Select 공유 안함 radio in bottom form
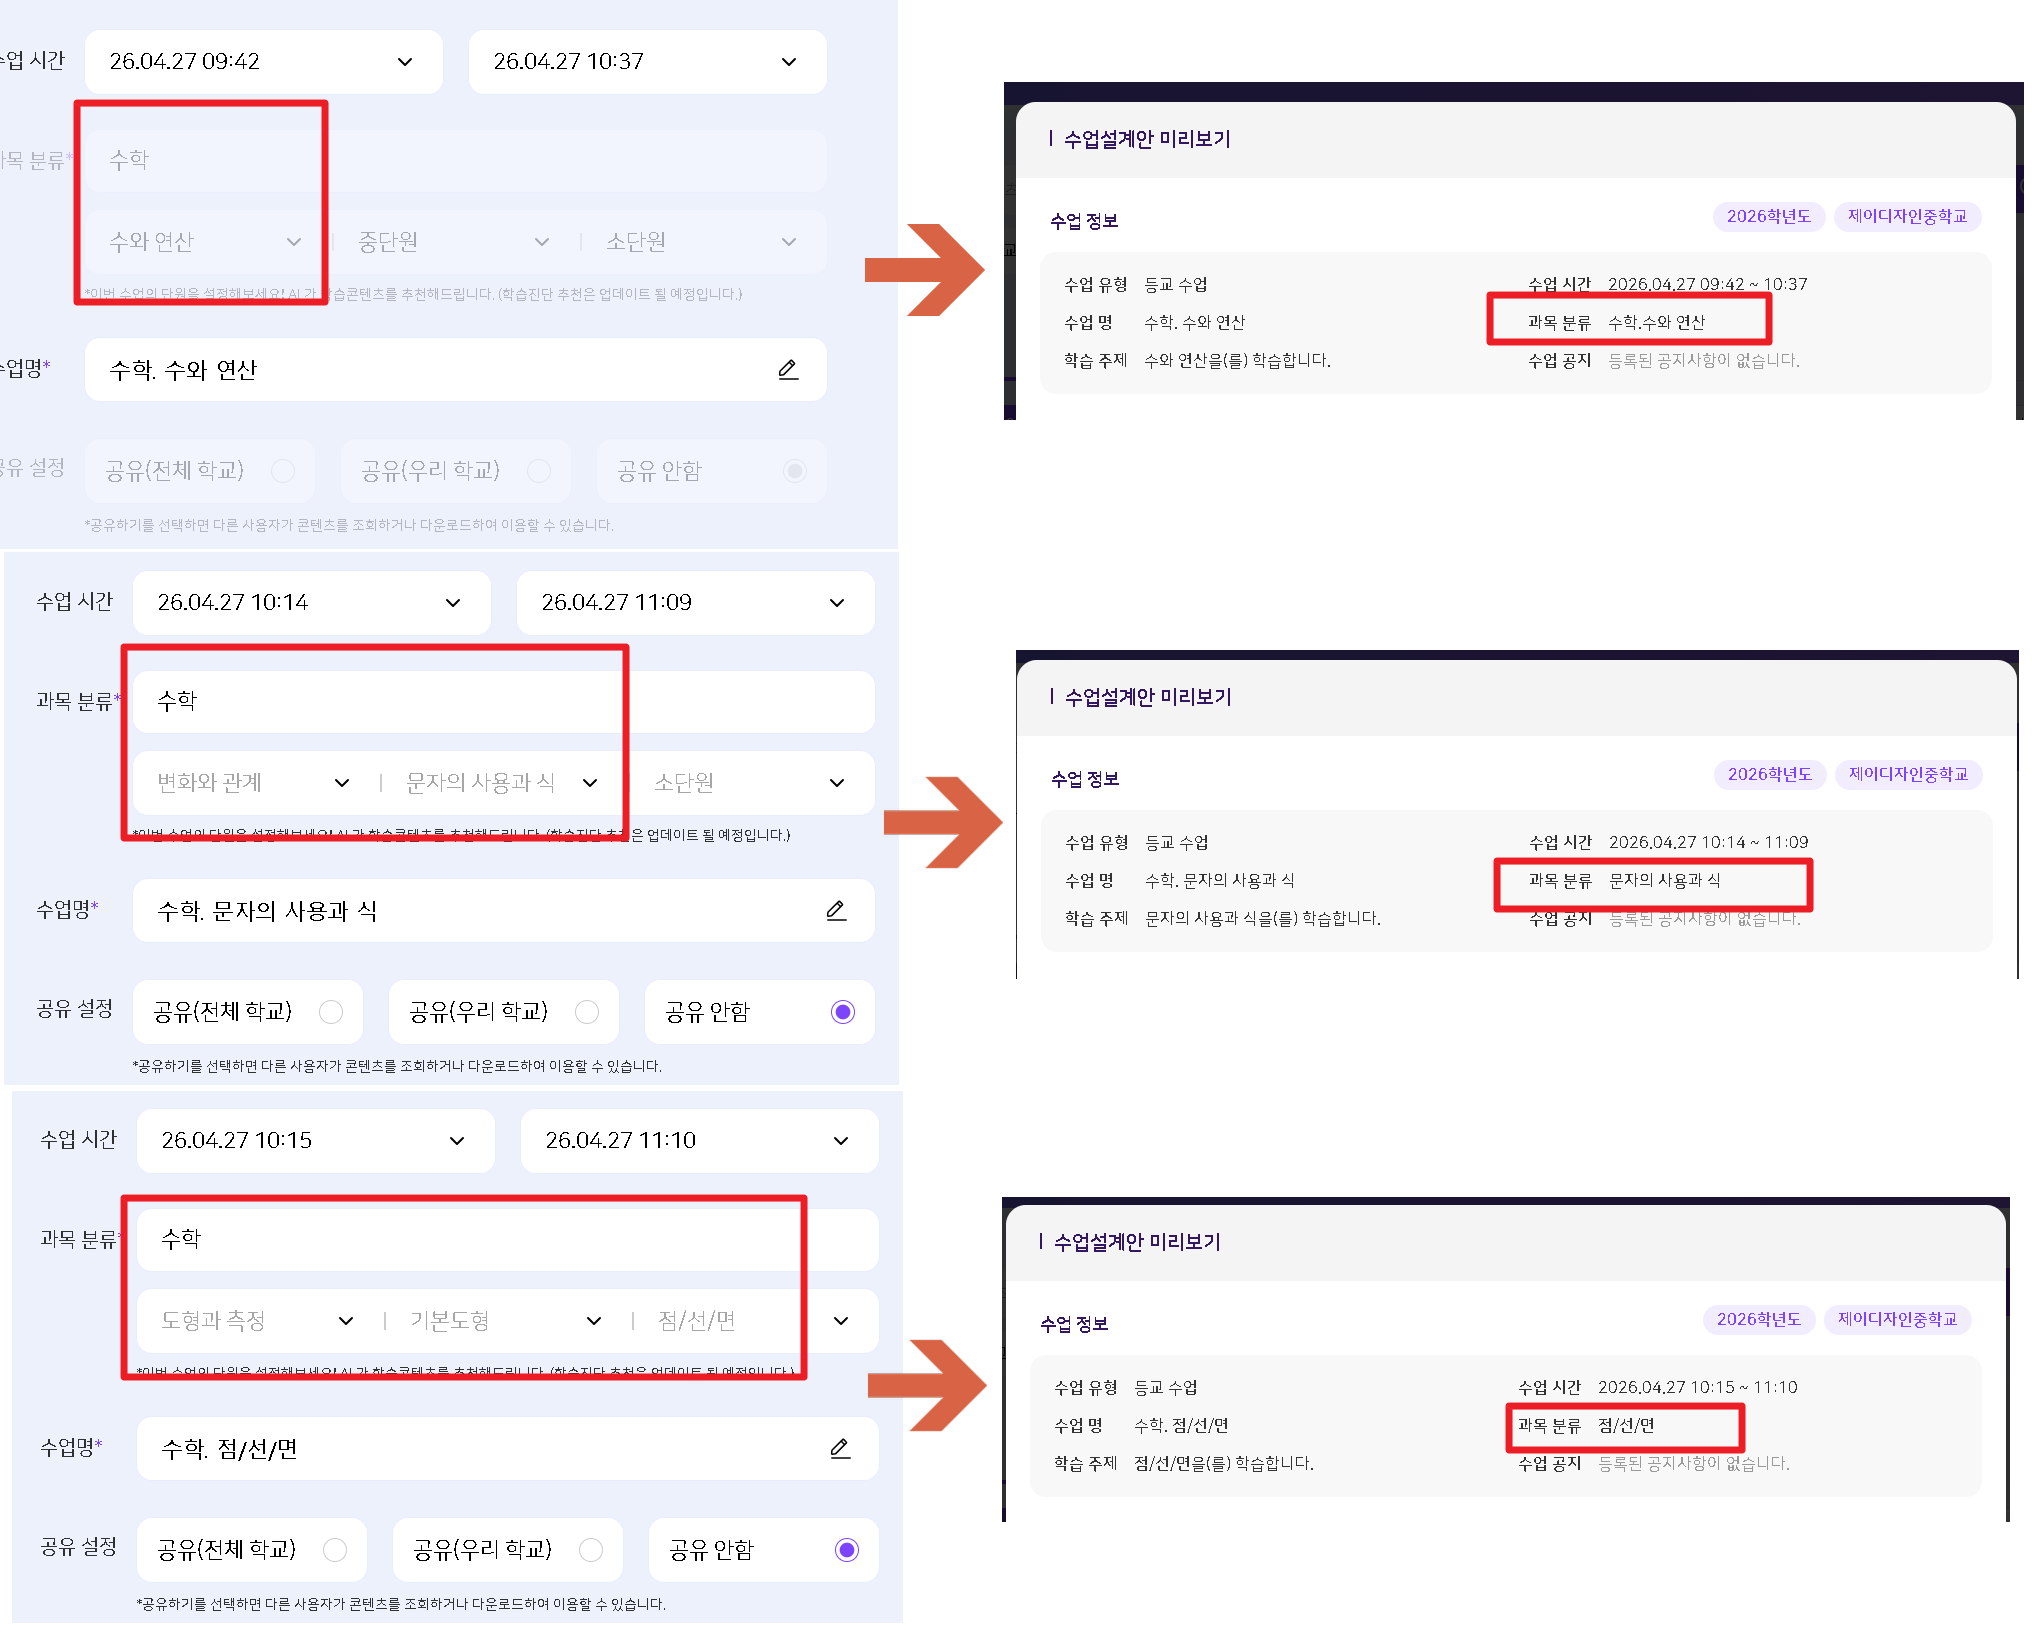The height and width of the screenshot is (1633, 2032). click(x=846, y=1550)
